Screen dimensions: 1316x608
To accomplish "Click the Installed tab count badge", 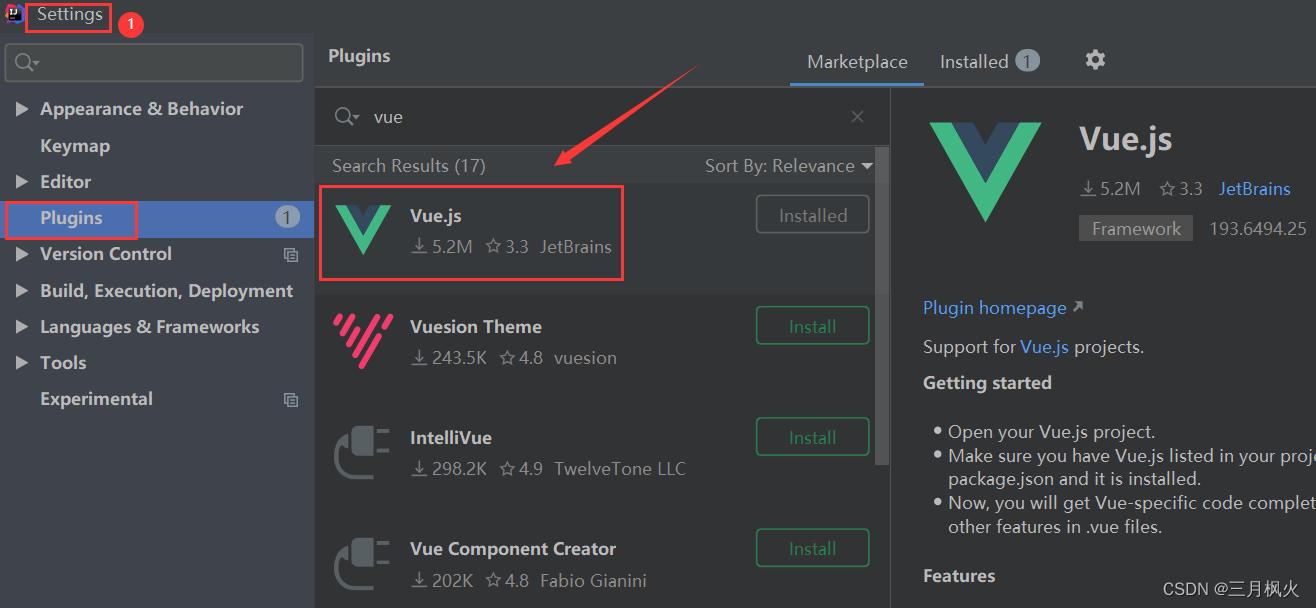I will [x=1027, y=62].
